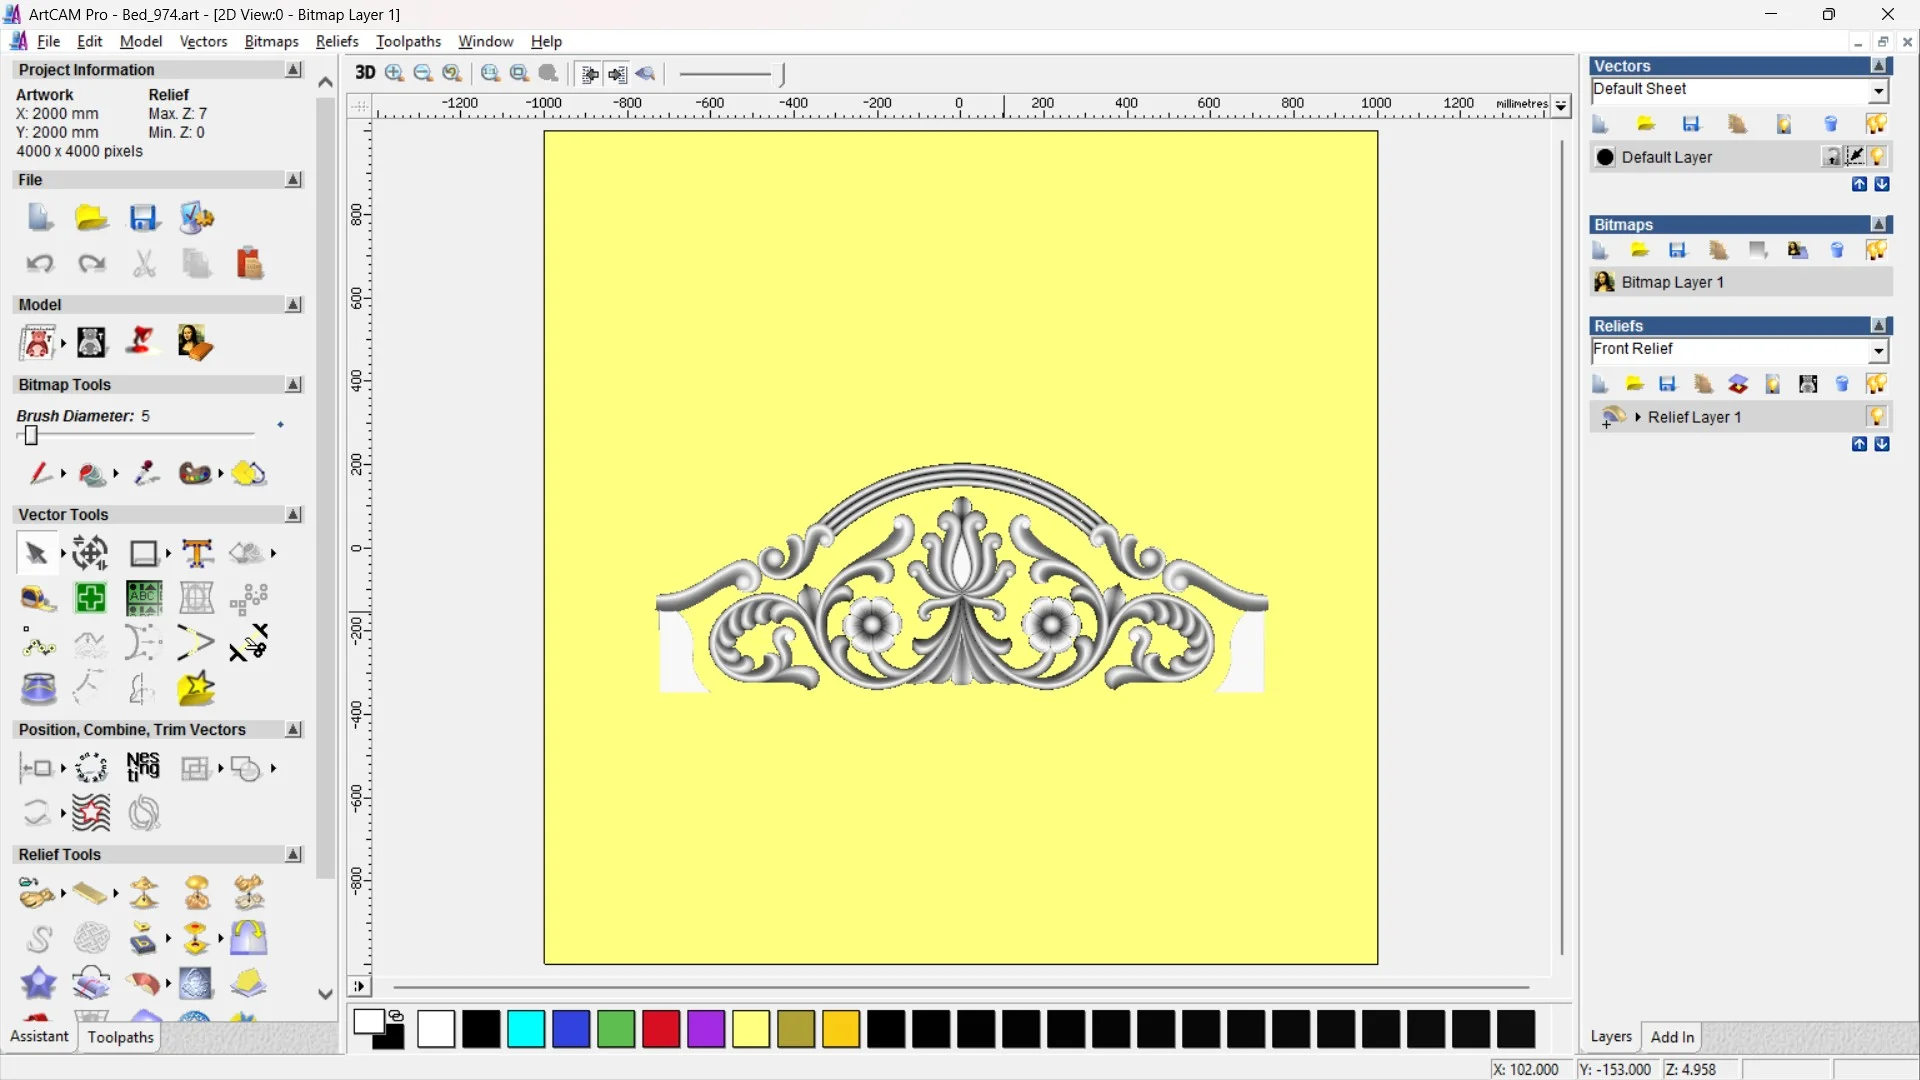Click the Undo arrow icon

(40, 264)
